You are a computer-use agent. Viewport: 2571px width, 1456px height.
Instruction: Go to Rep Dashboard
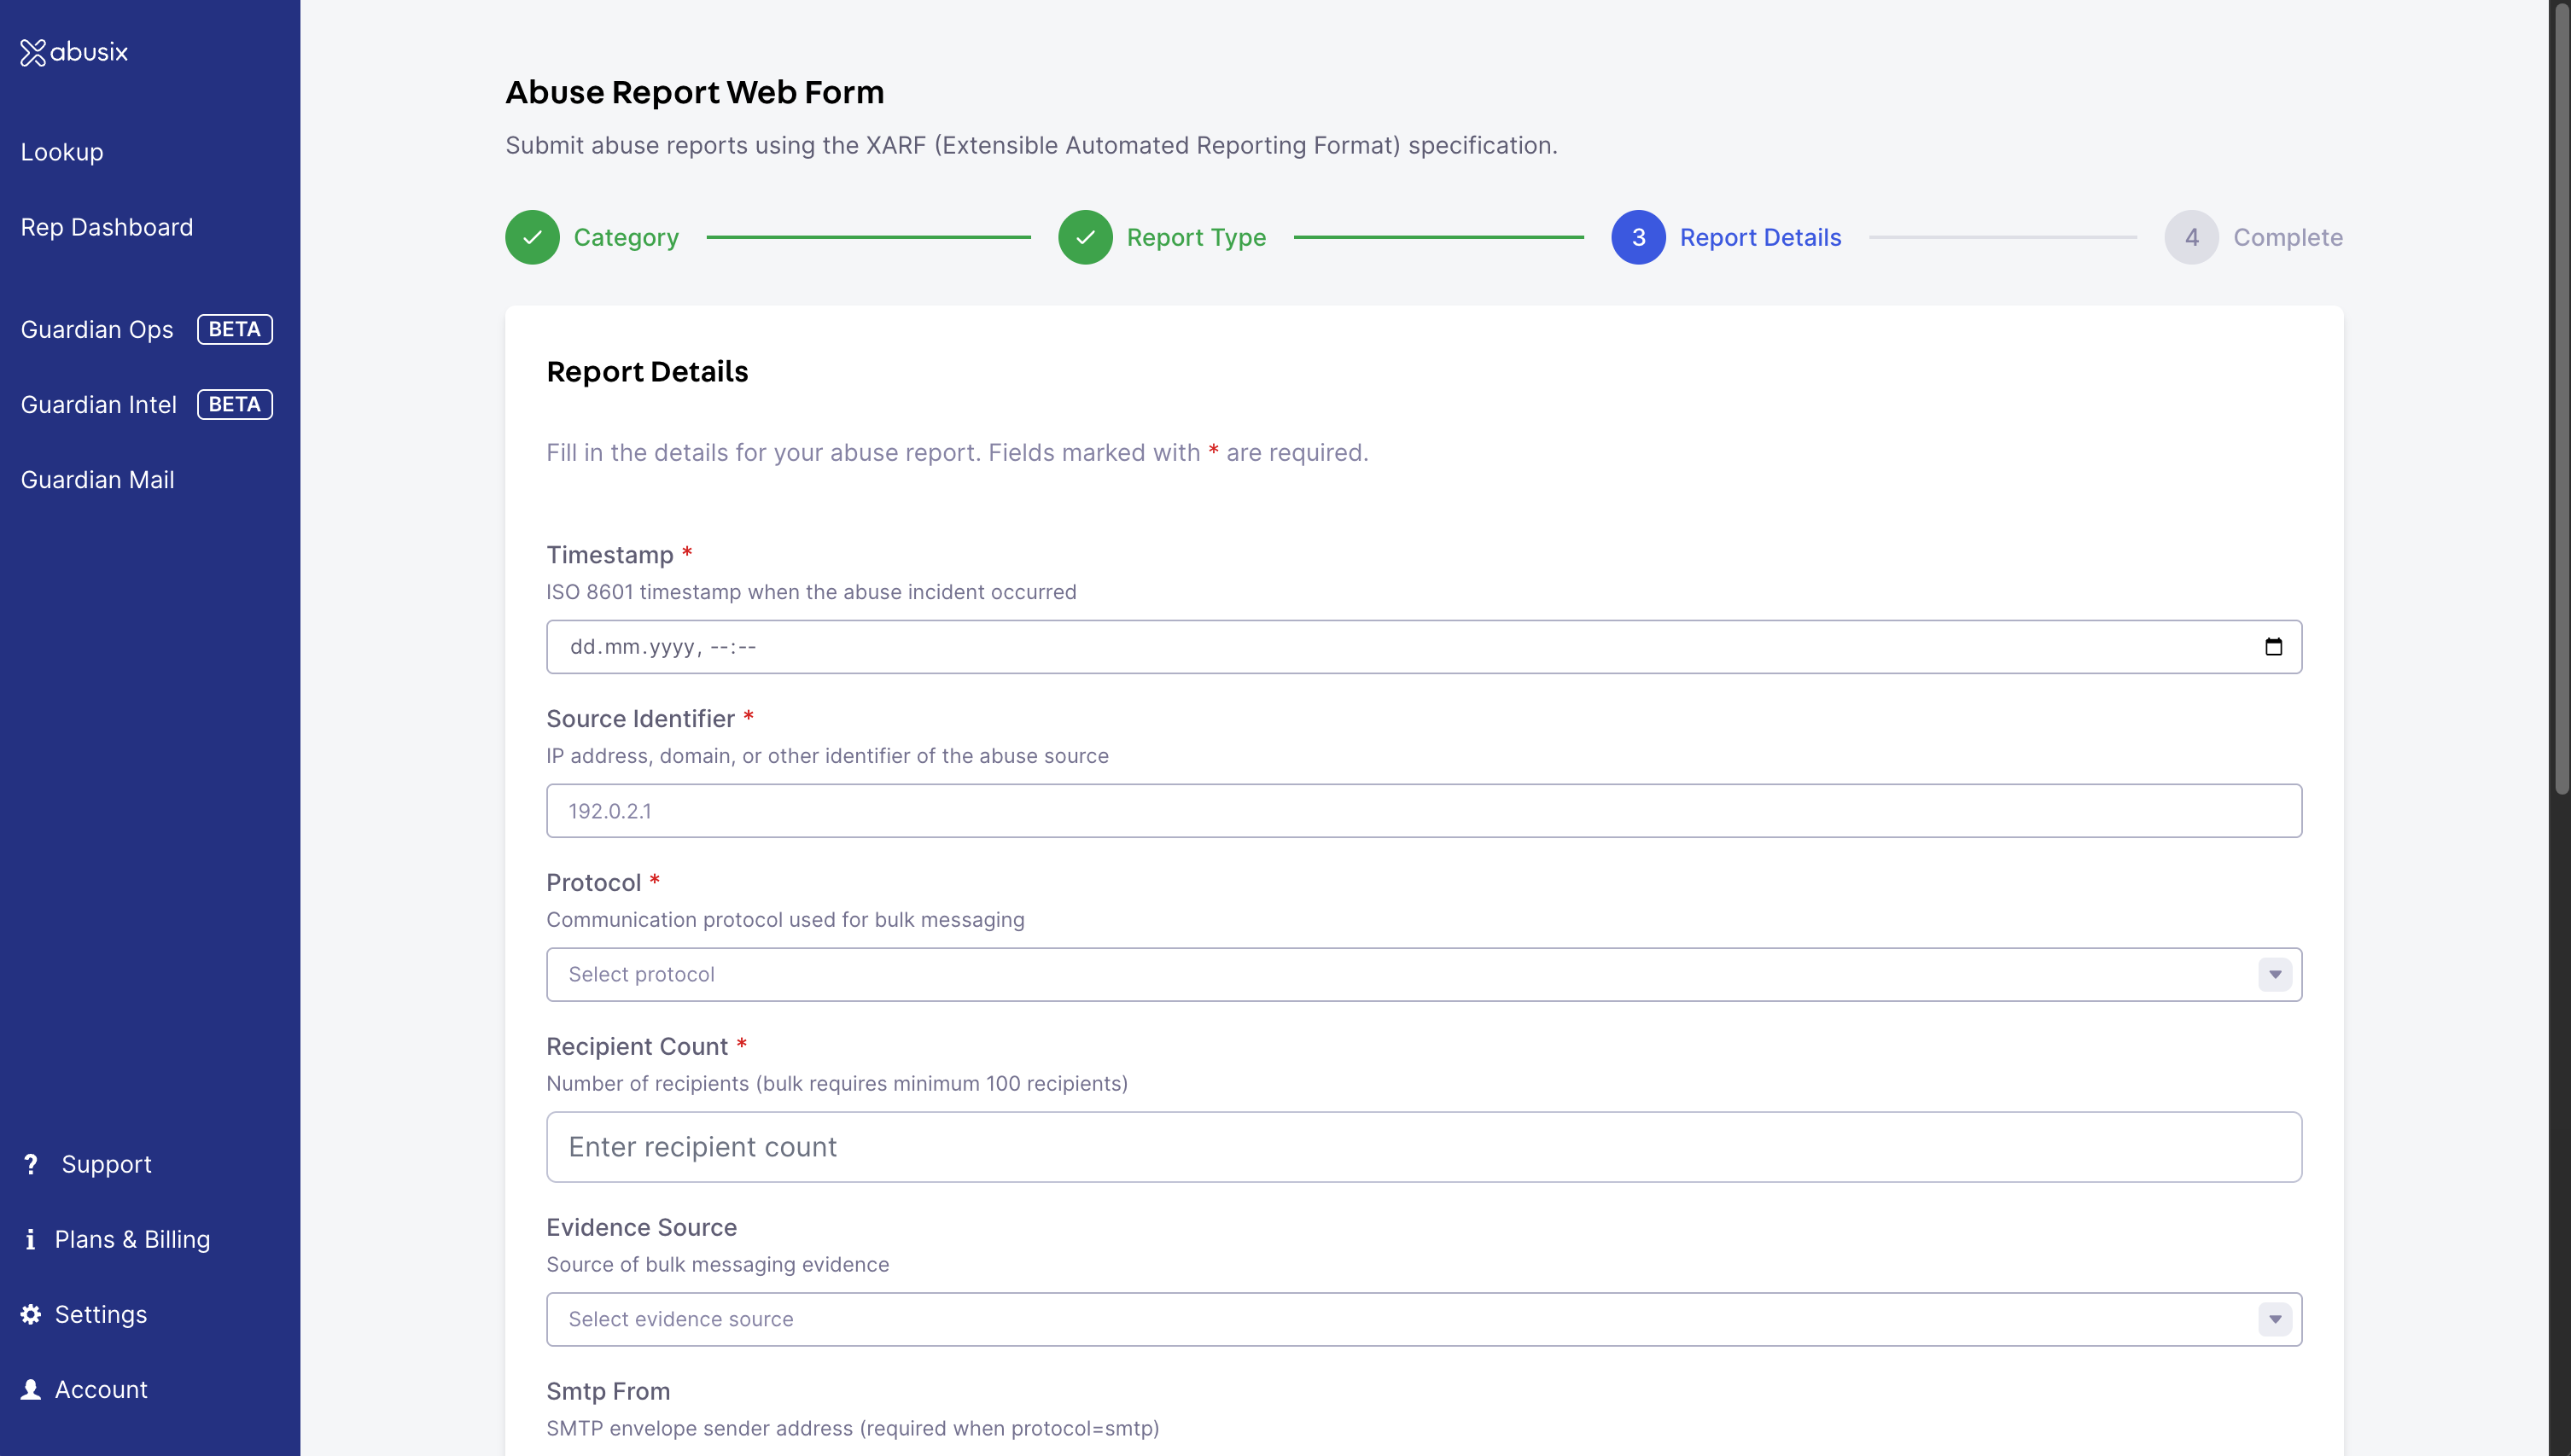point(107,227)
